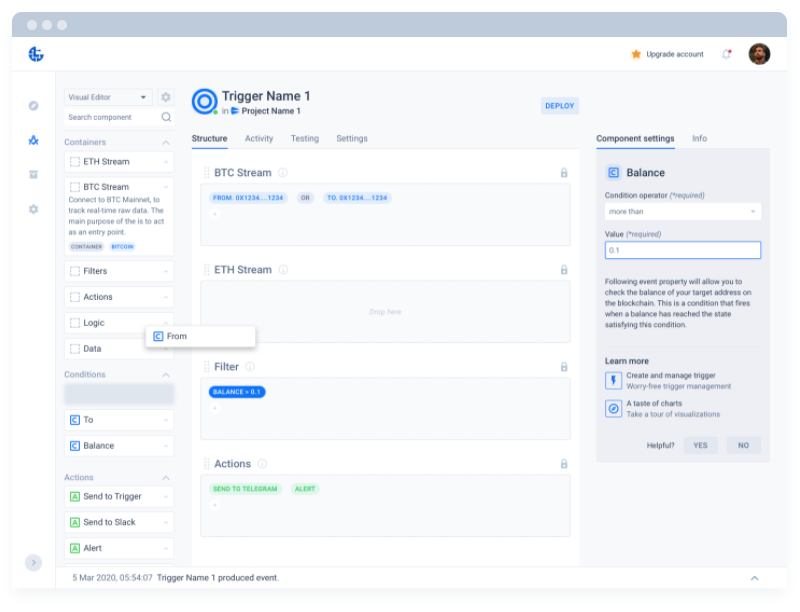Image resolution: width=800 pixels, height=612 pixels.
Task: Click the compass icon for A taste of charts
Action: point(613,409)
